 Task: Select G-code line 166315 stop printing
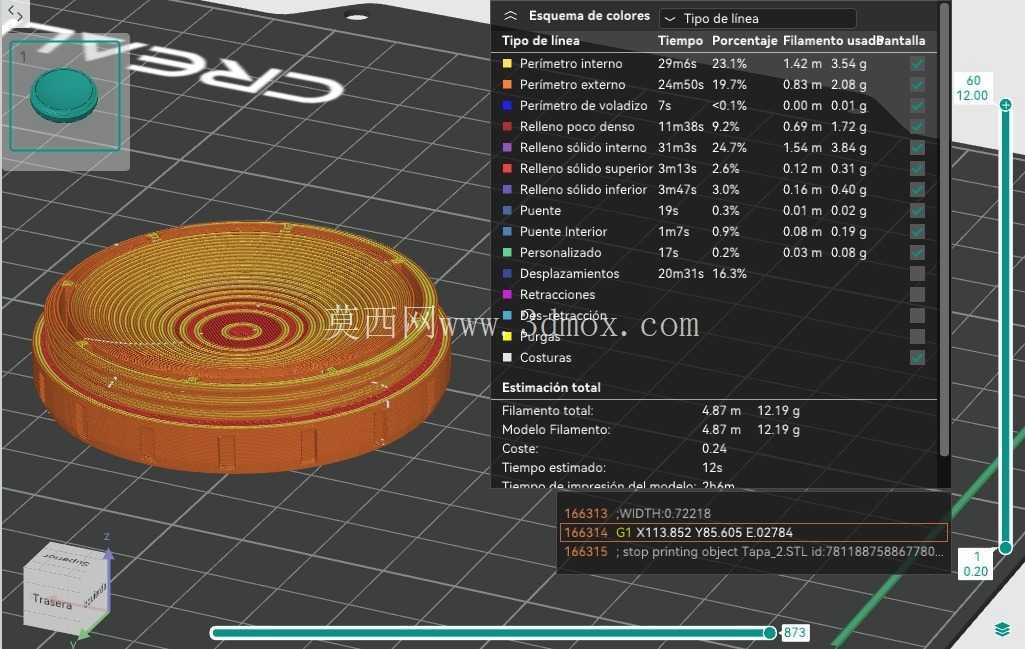click(753, 552)
